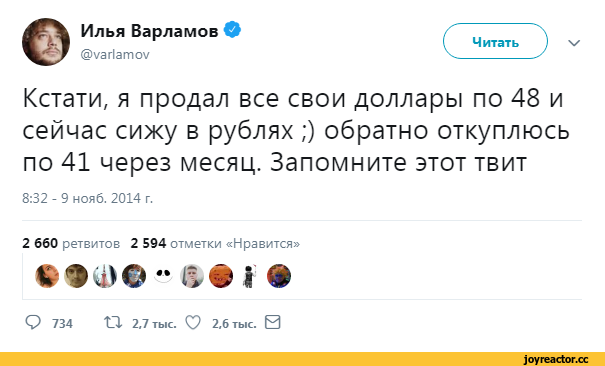The width and height of the screenshot is (605, 366).
Task: Open the @varlamov handle link
Action: 115,55
